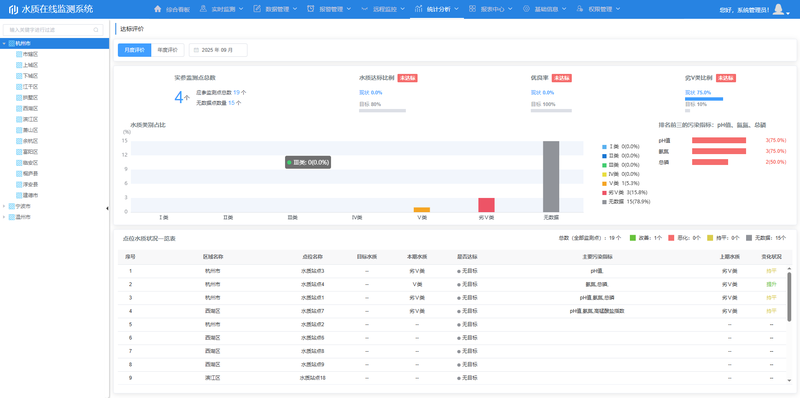Click the 输入关键字进行过滤 search field
The width and height of the screenshot is (800, 398).
click(x=53, y=30)
